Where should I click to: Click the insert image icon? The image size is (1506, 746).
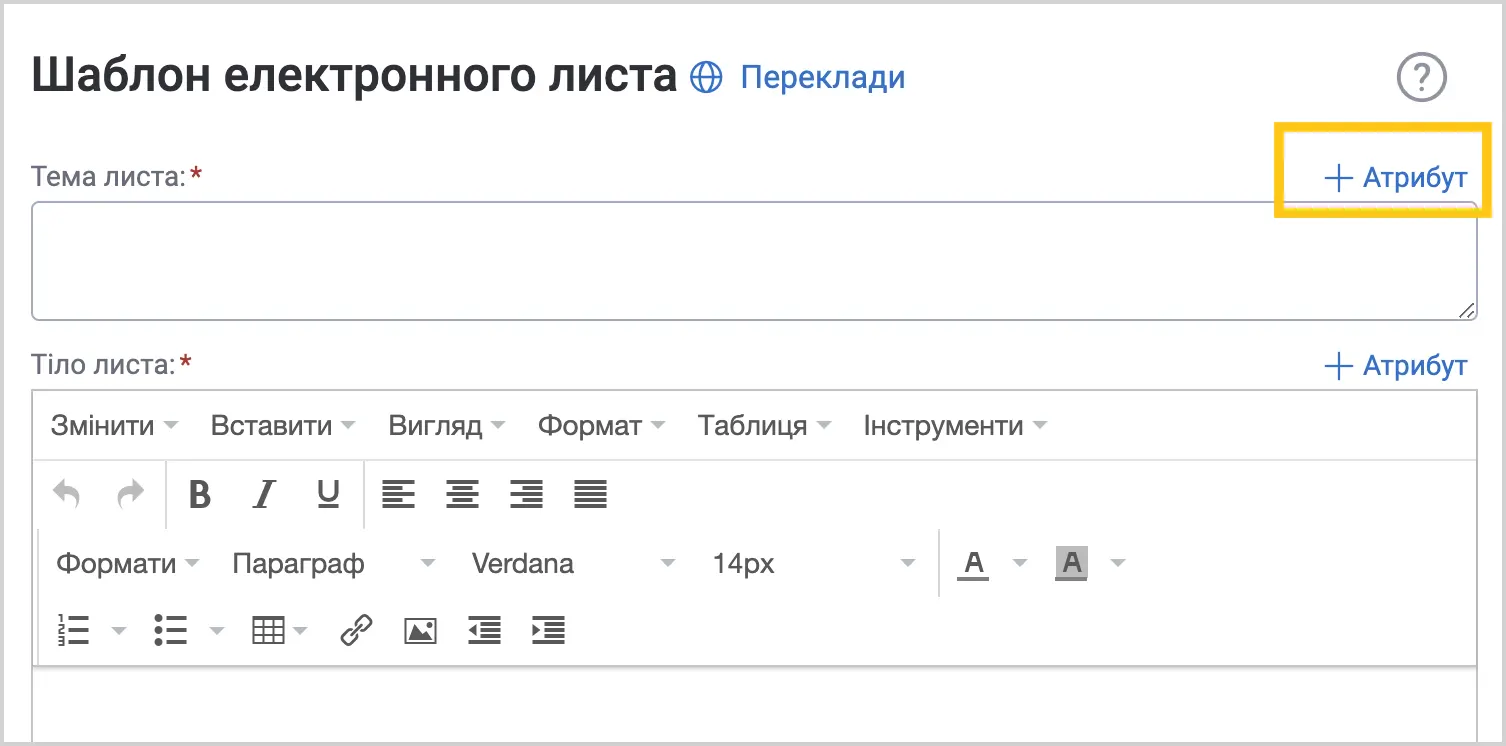(420, 630)
